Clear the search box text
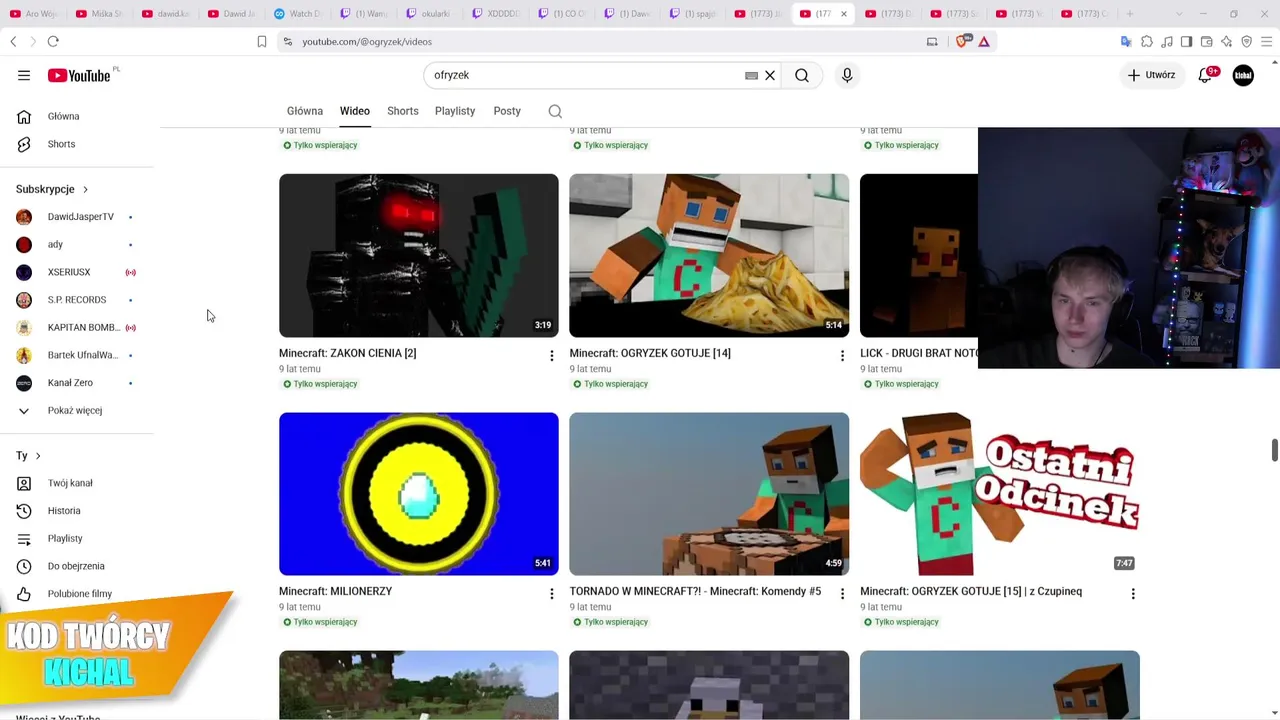 click(770, 75)
